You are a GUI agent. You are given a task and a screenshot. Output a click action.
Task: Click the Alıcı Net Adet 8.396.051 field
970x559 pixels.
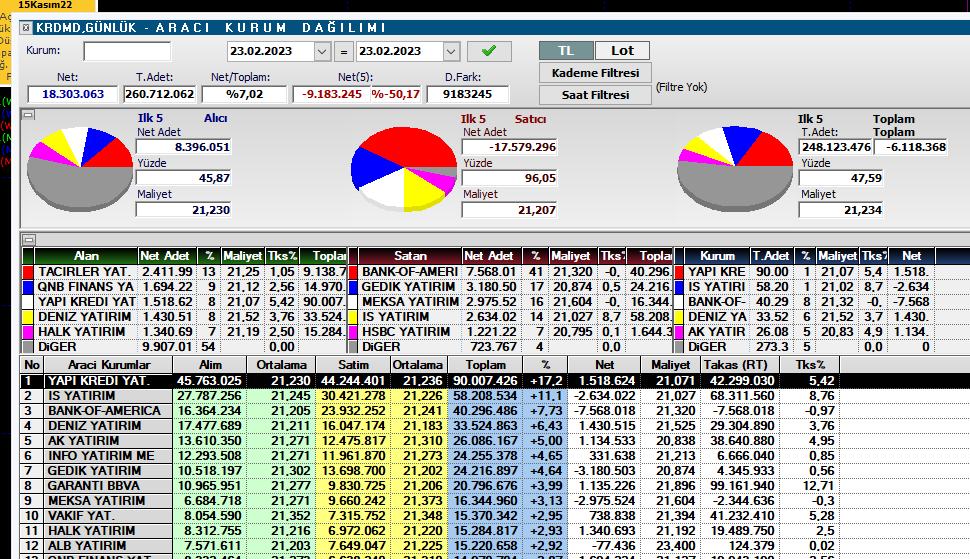183,147
